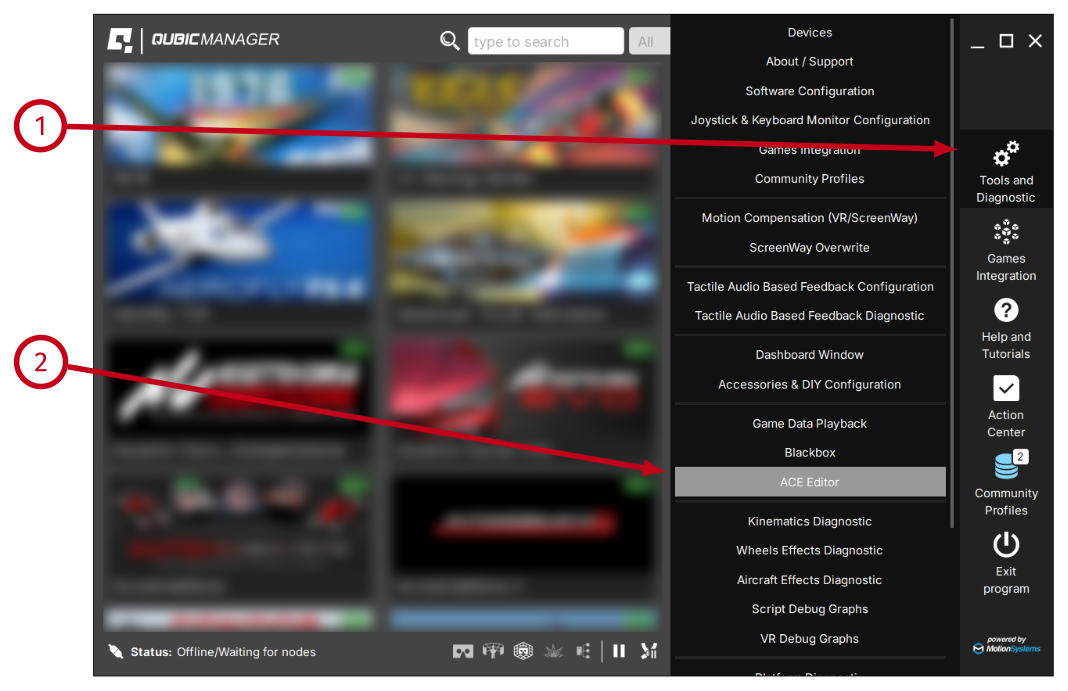Click the plug connection status icon
Viewport: 1068px width, 691px height.
coord(116,652)
